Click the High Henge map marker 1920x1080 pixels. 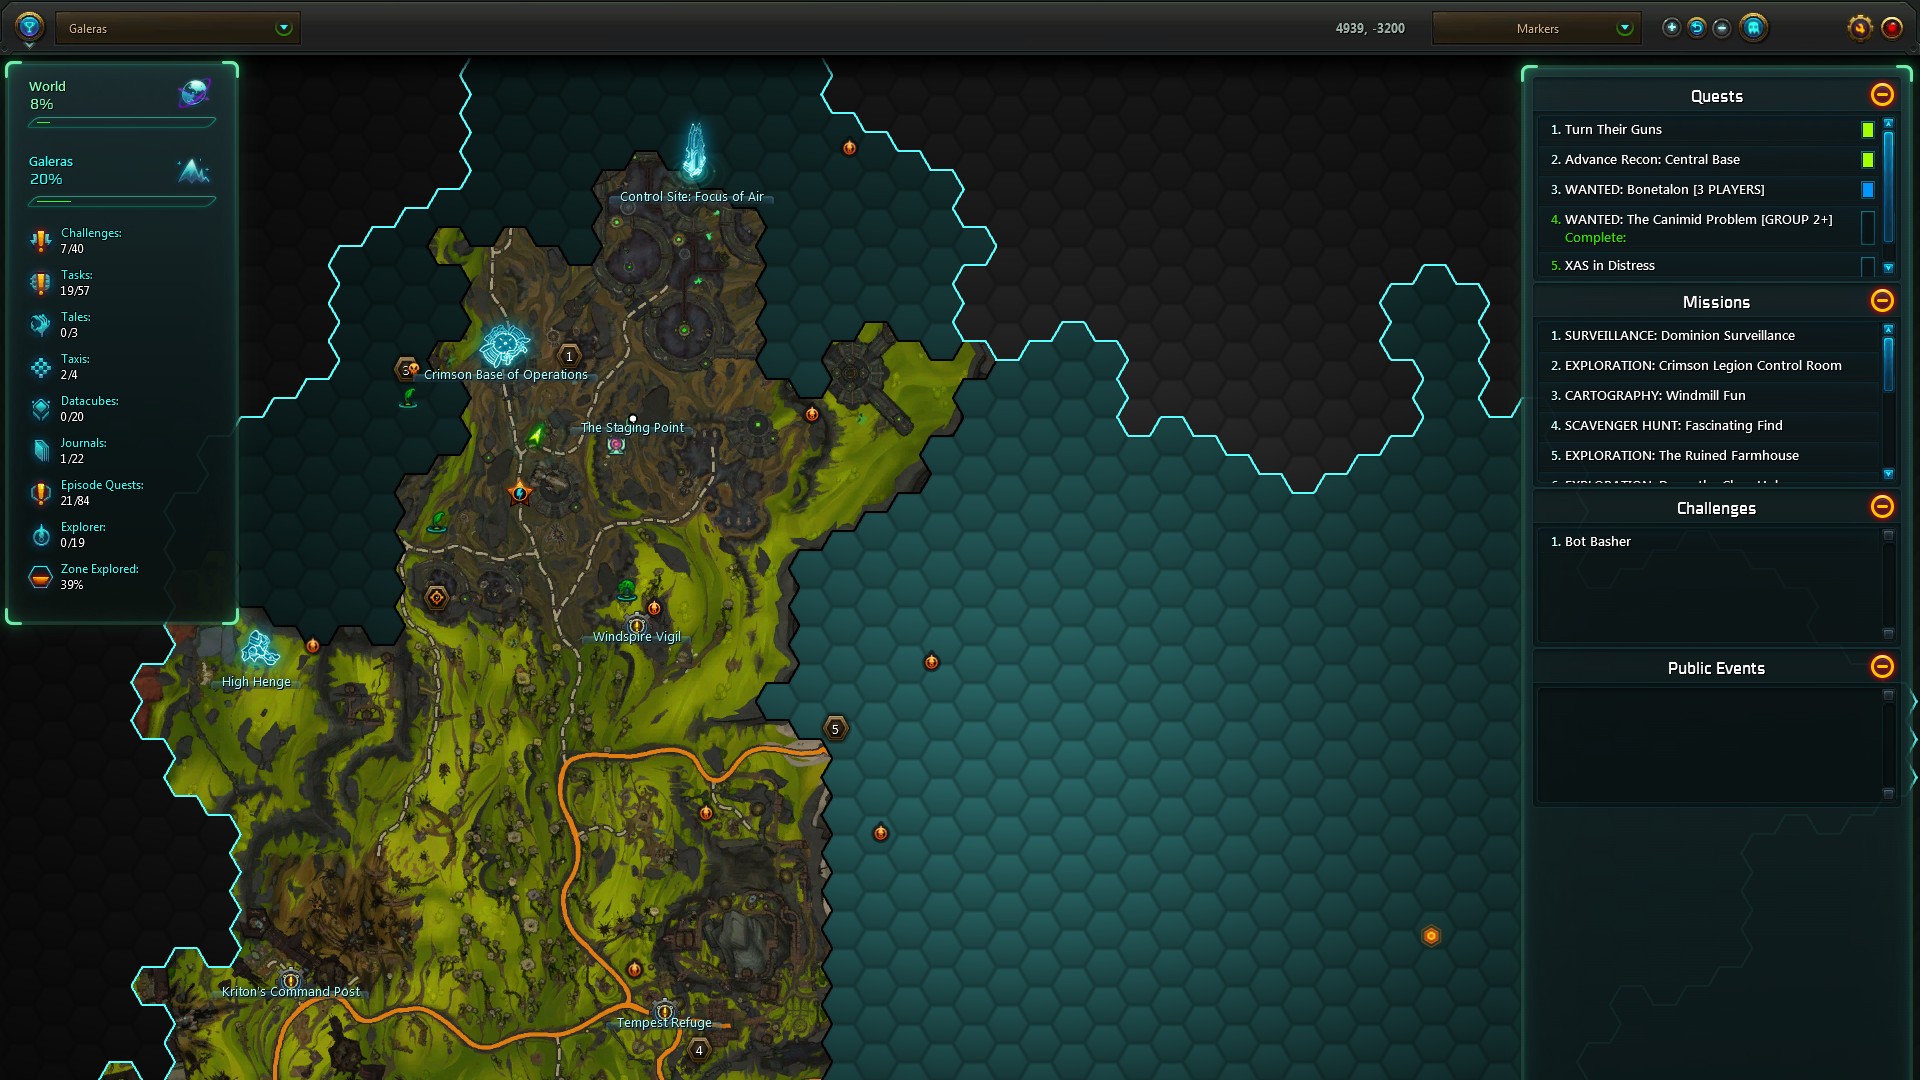coord(259,649)
